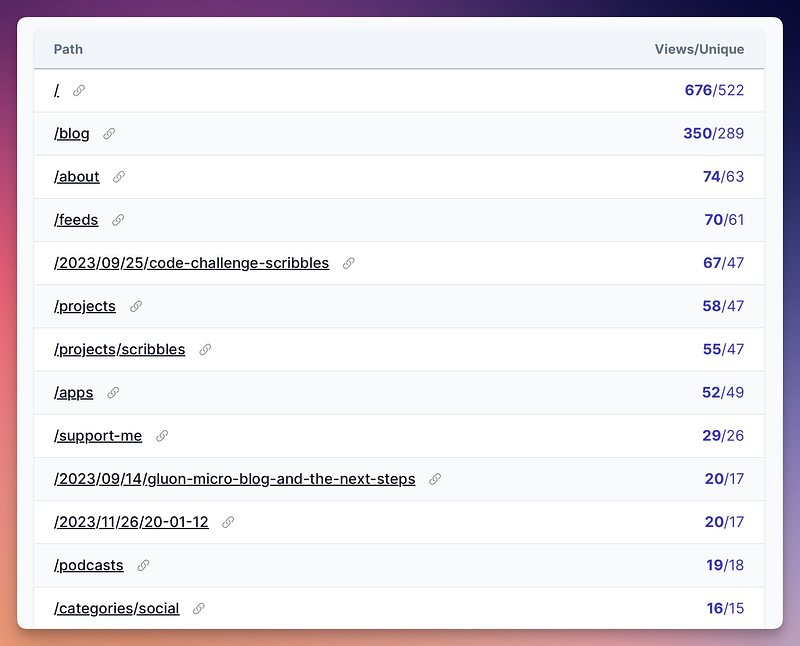This screenshot has width=800, height=646.
Task: Click link icon beside /2023/11/26/20-01-12
Action: point(228,522)
